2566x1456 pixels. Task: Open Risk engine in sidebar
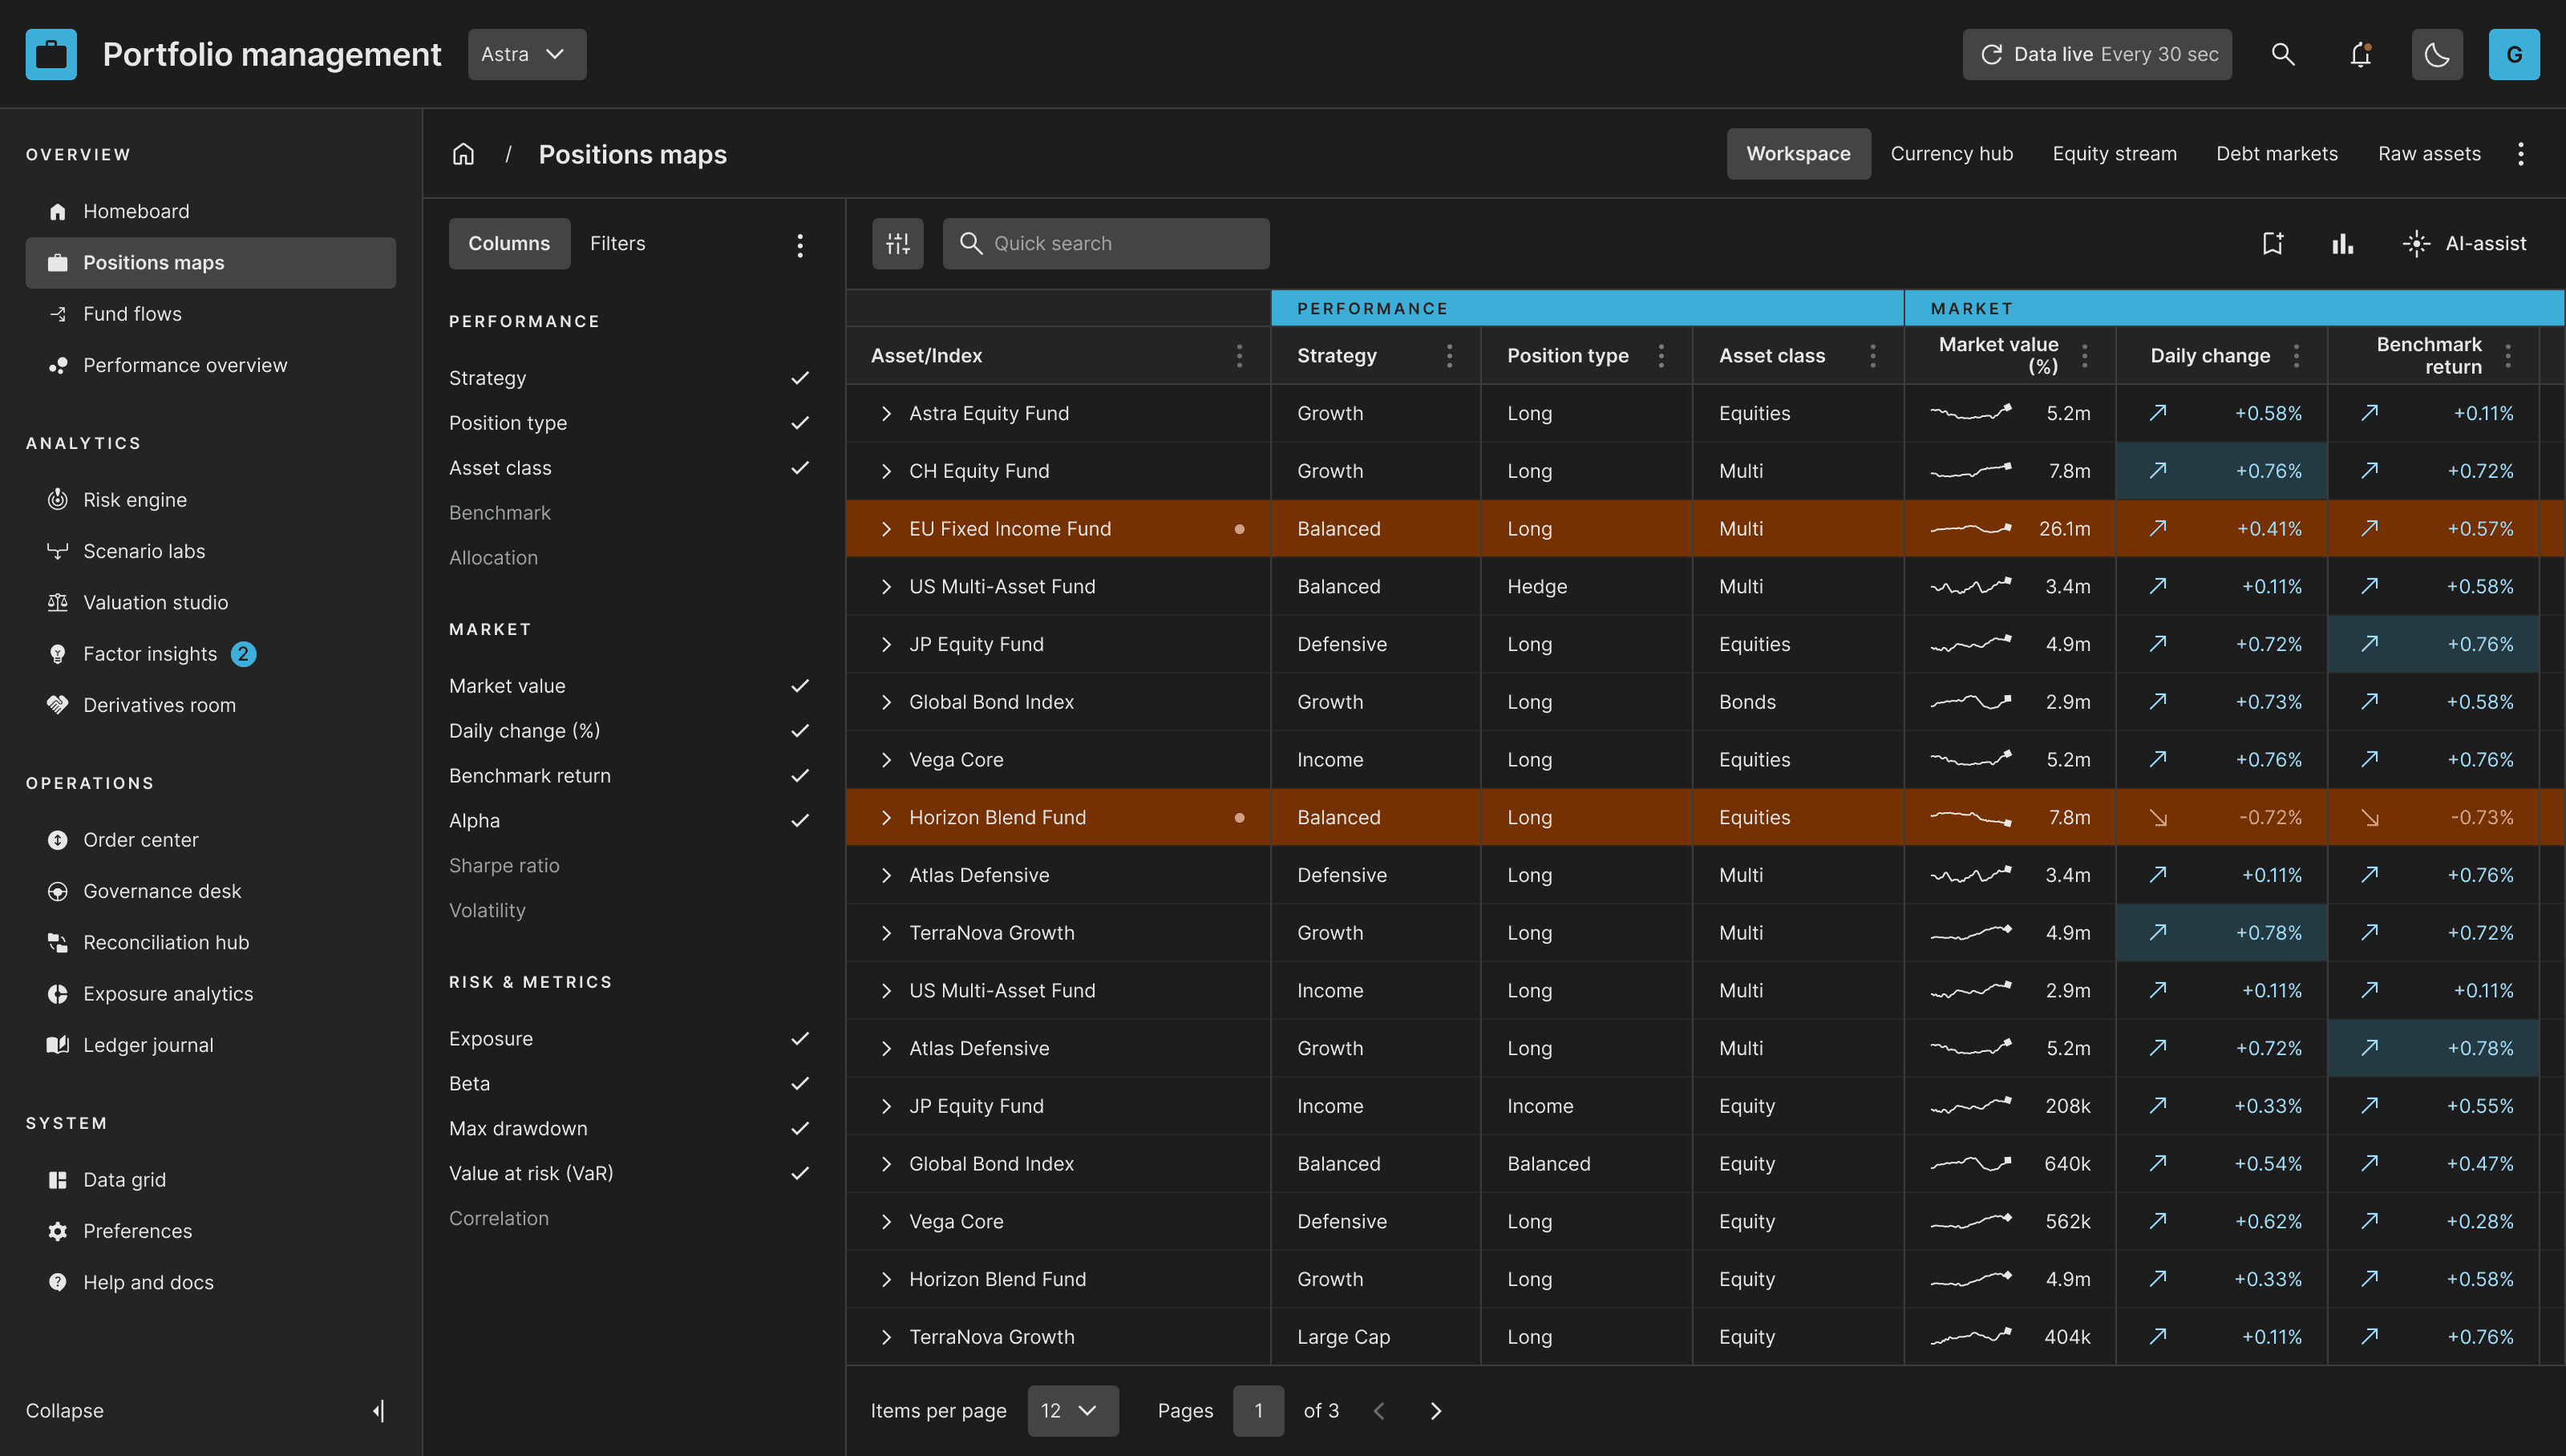135,499
